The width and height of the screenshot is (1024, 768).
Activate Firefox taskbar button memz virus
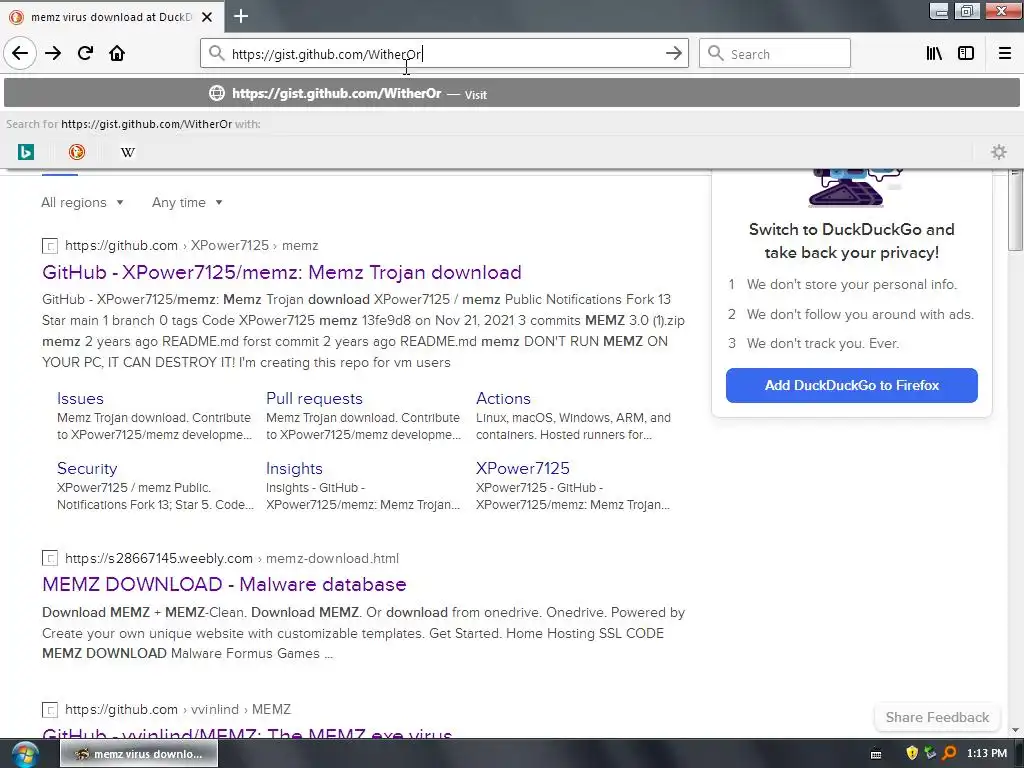coord(139,754)
